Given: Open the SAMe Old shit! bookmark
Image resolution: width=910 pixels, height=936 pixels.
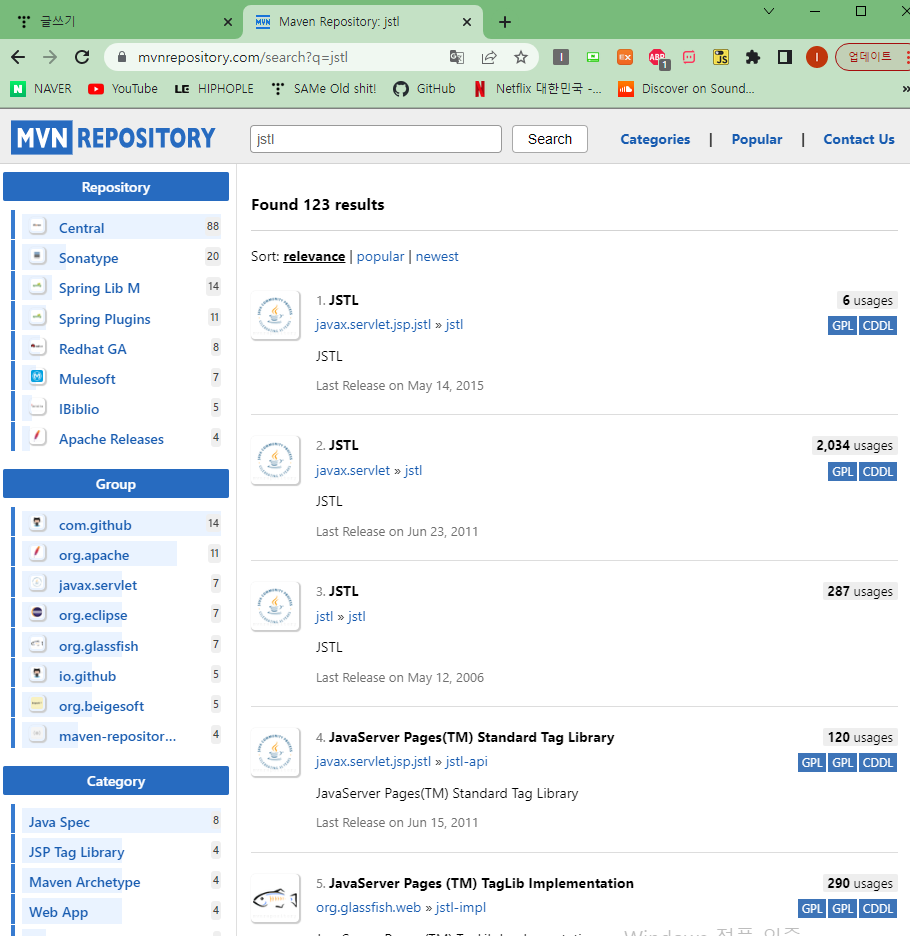Looking at the screenshot, I should (324, 89).
